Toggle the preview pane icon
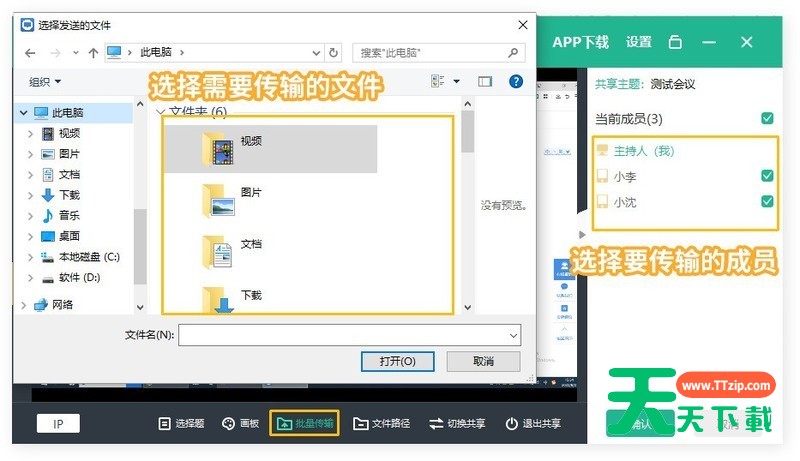Screen dimensions: 800x461 pyautogui.click(x=485, y=81)
